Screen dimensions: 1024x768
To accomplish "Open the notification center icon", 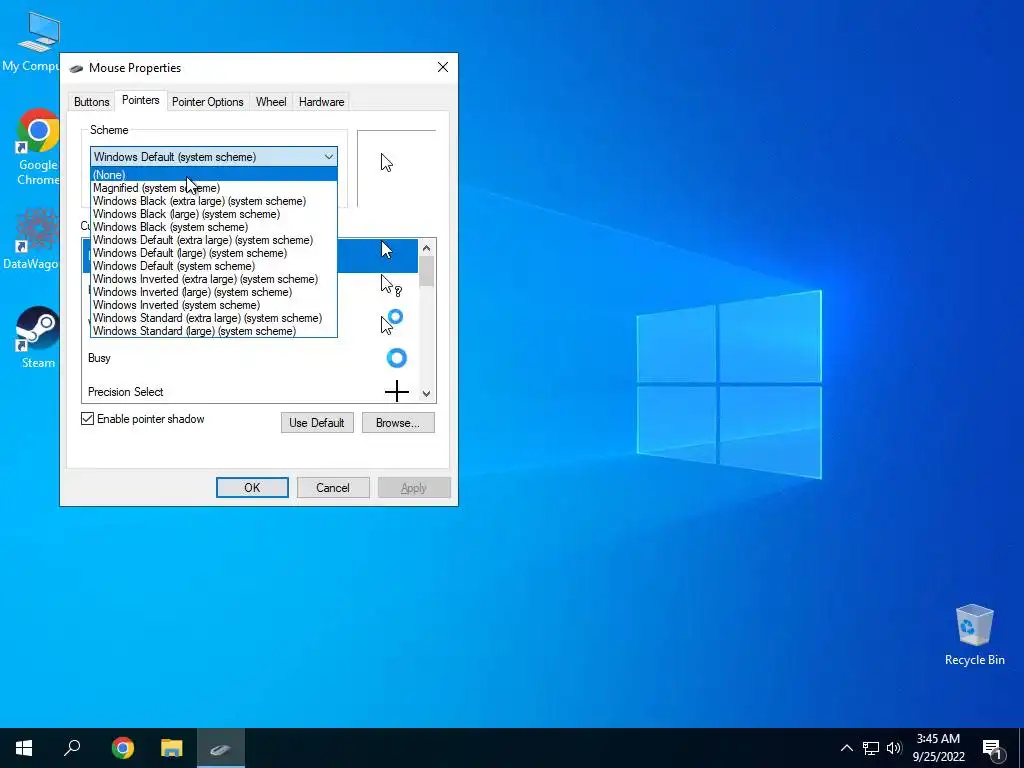I will click(992, 748).
